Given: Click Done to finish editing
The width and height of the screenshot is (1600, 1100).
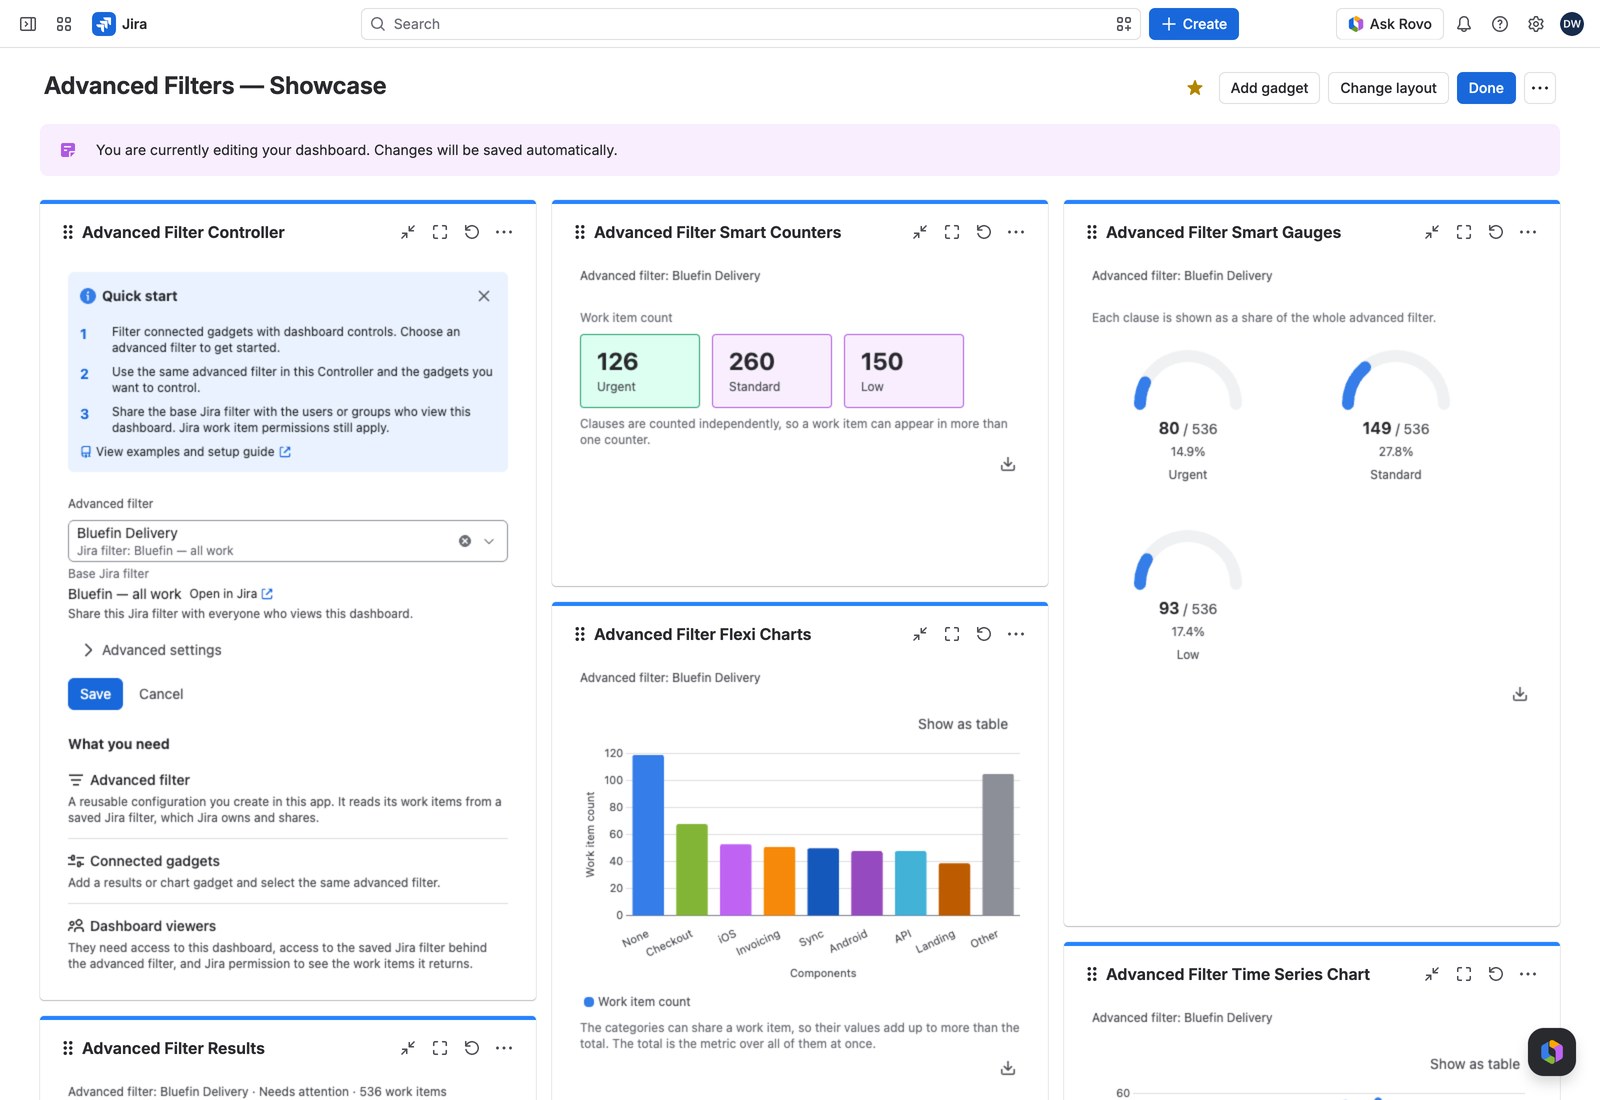Looking at the screenshot, I should [x=1486, y=88].
